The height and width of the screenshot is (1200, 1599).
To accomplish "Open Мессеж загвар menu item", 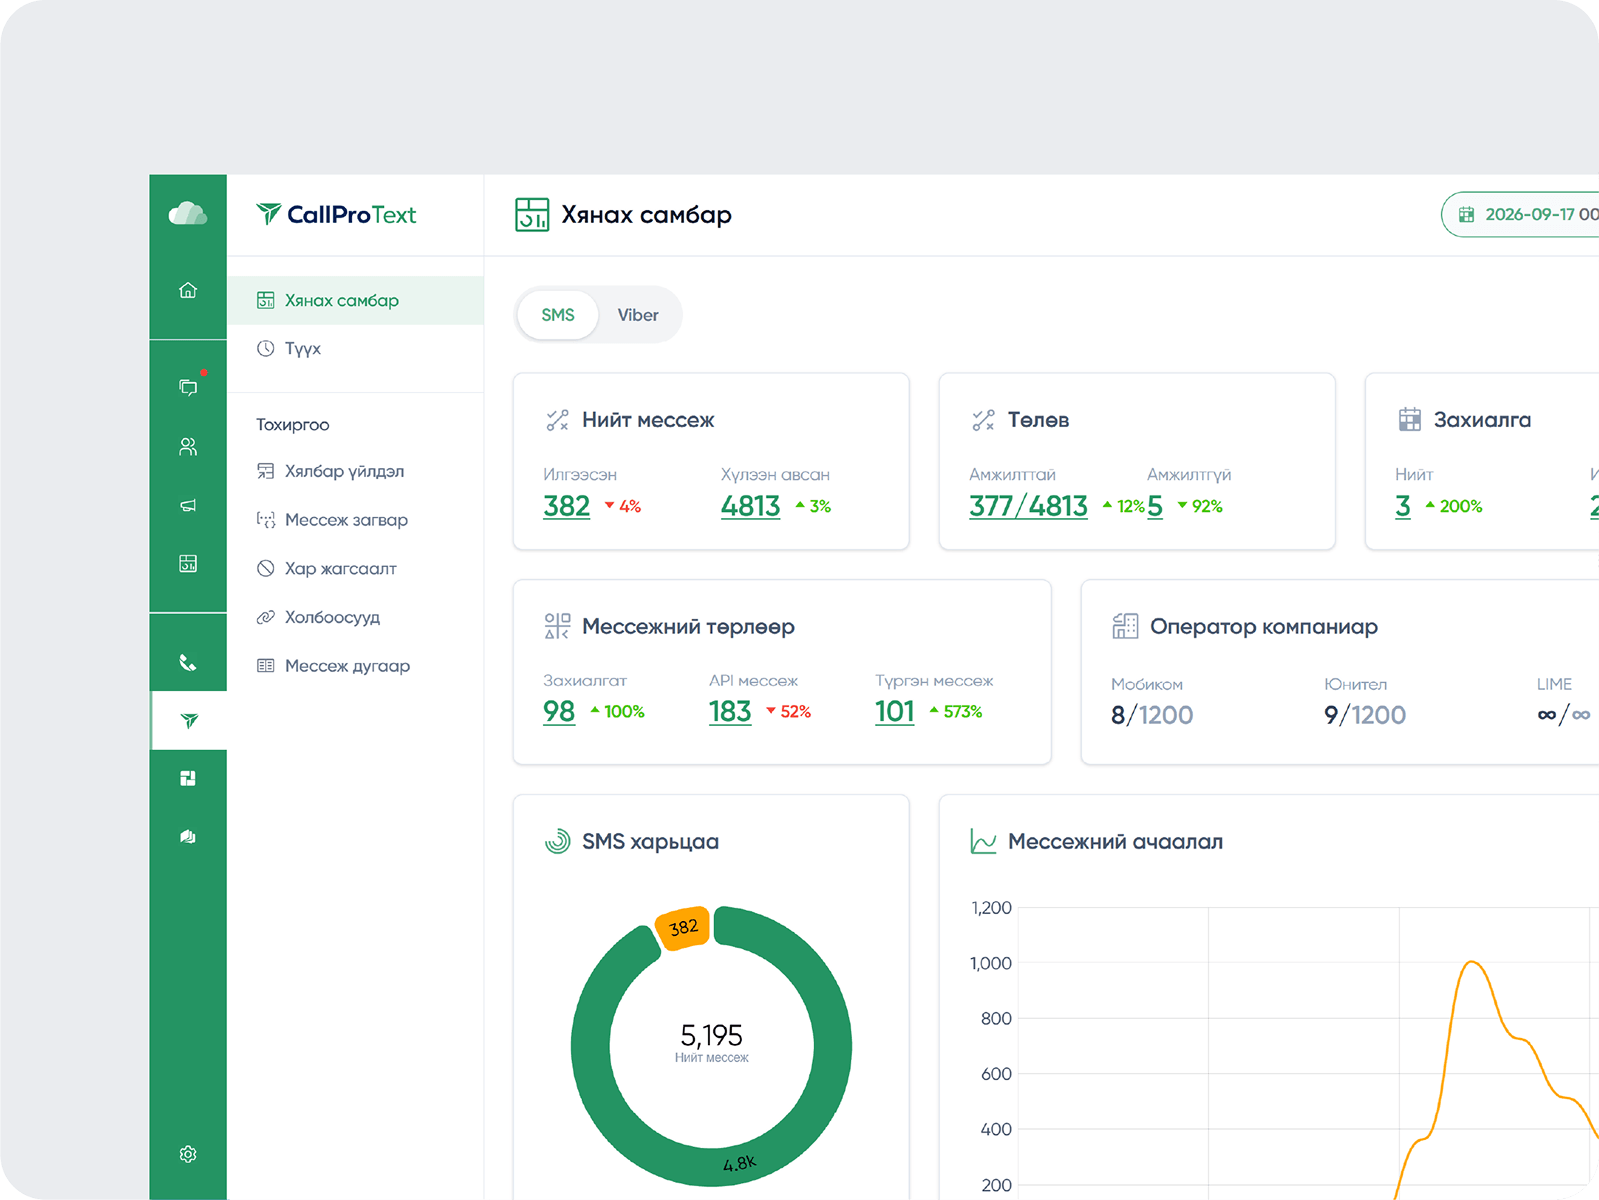I will tap(356, 520).
